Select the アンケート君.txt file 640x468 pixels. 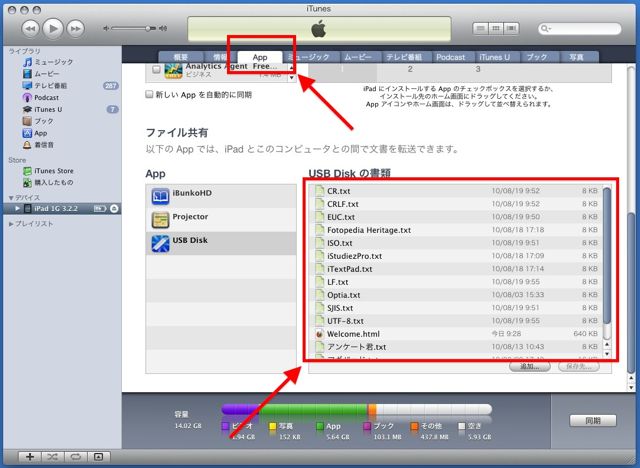[455, 347]
